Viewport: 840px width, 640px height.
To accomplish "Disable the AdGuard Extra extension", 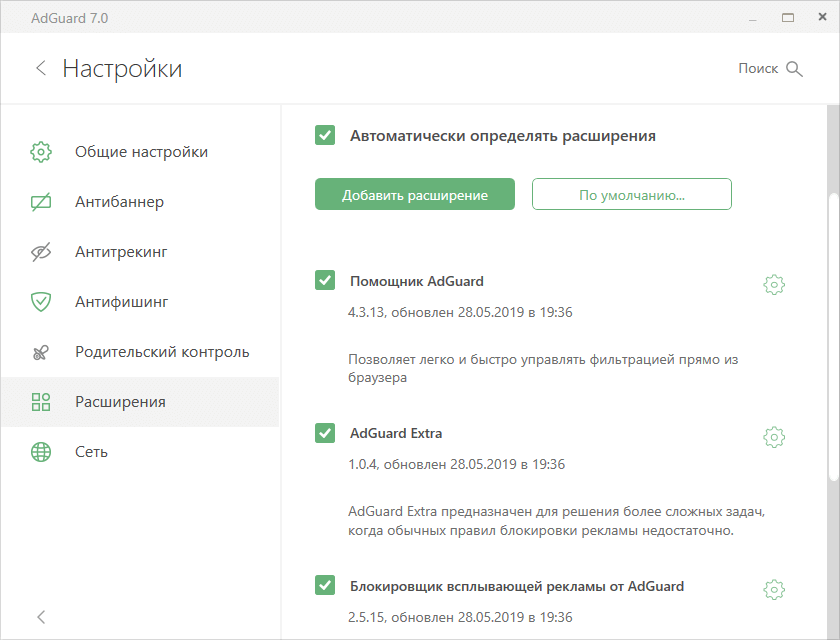I will pyautogui.click(x=324, y=432).
